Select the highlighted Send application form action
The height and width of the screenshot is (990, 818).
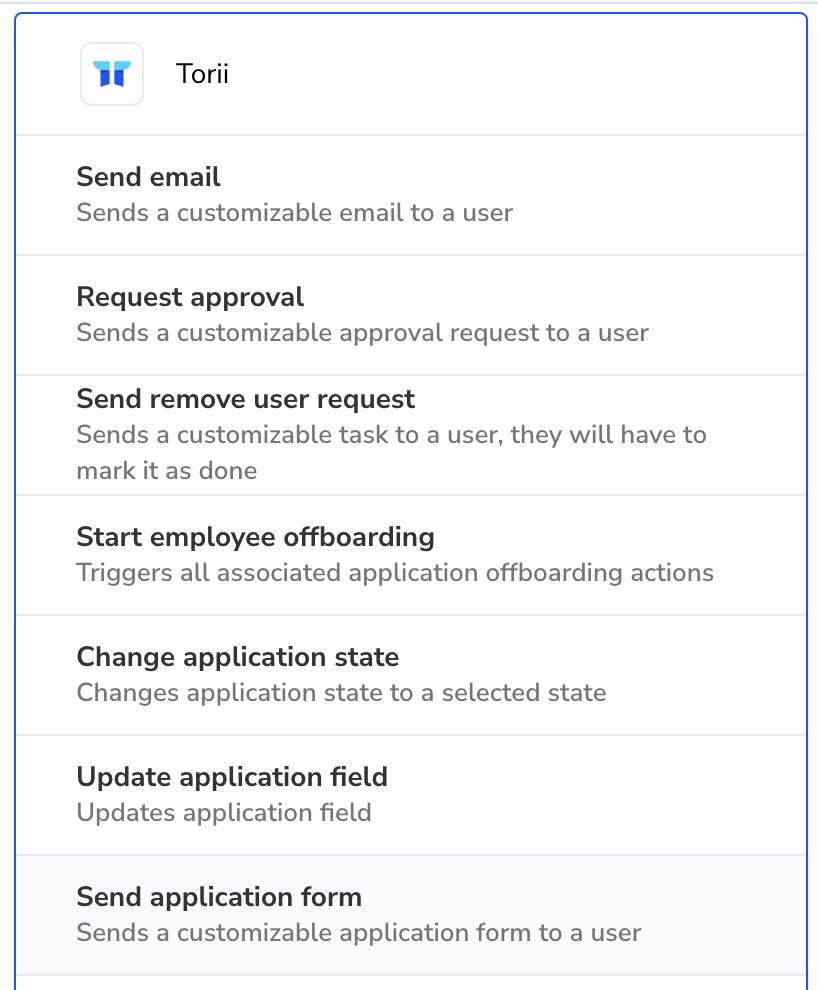pyautogui.click(x=411, y=915)
